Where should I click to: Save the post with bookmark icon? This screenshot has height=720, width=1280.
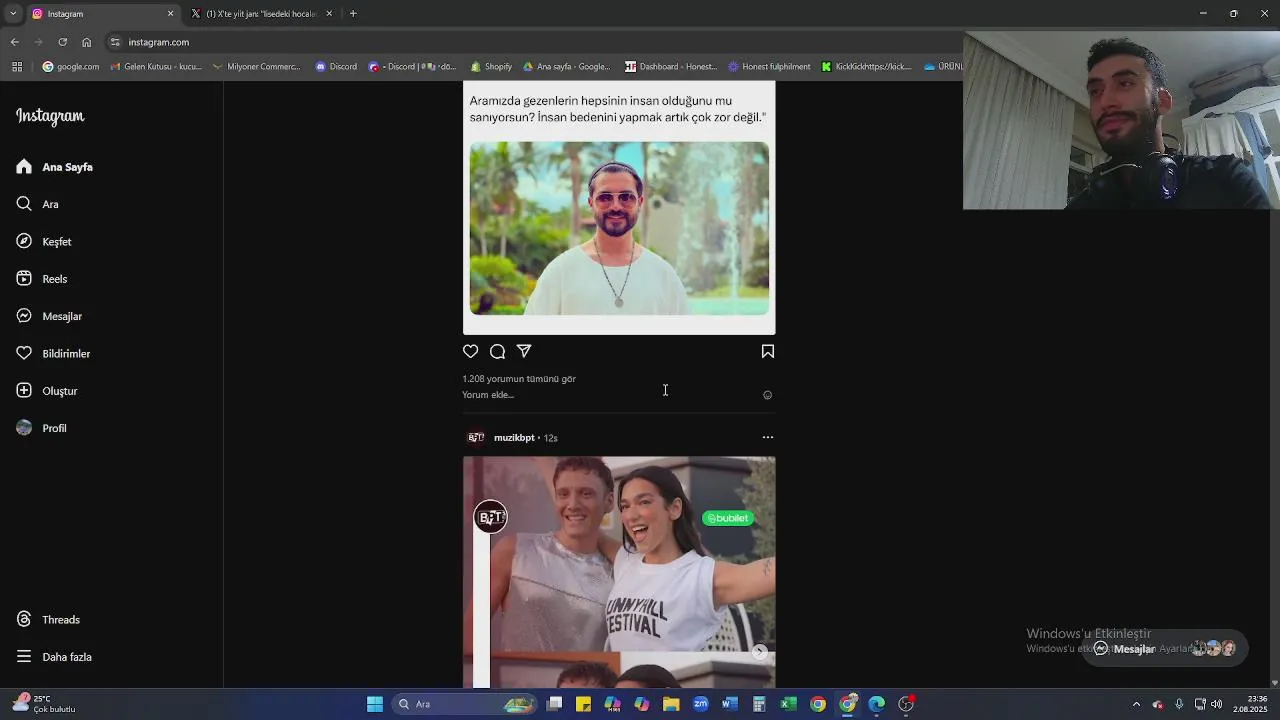pos(767,351)
